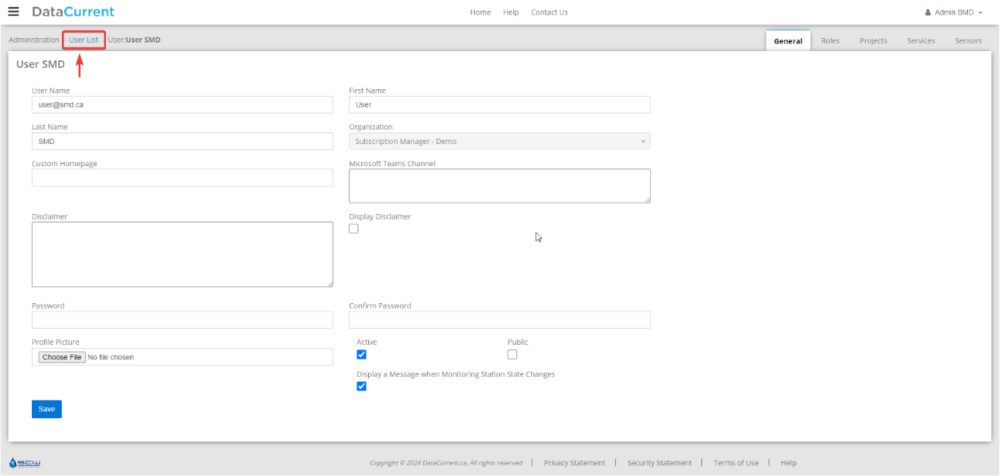This screenshot has width=1000, height=476.
Task: Uncheck the Active checkbox
Action: (x=362, y=354)
